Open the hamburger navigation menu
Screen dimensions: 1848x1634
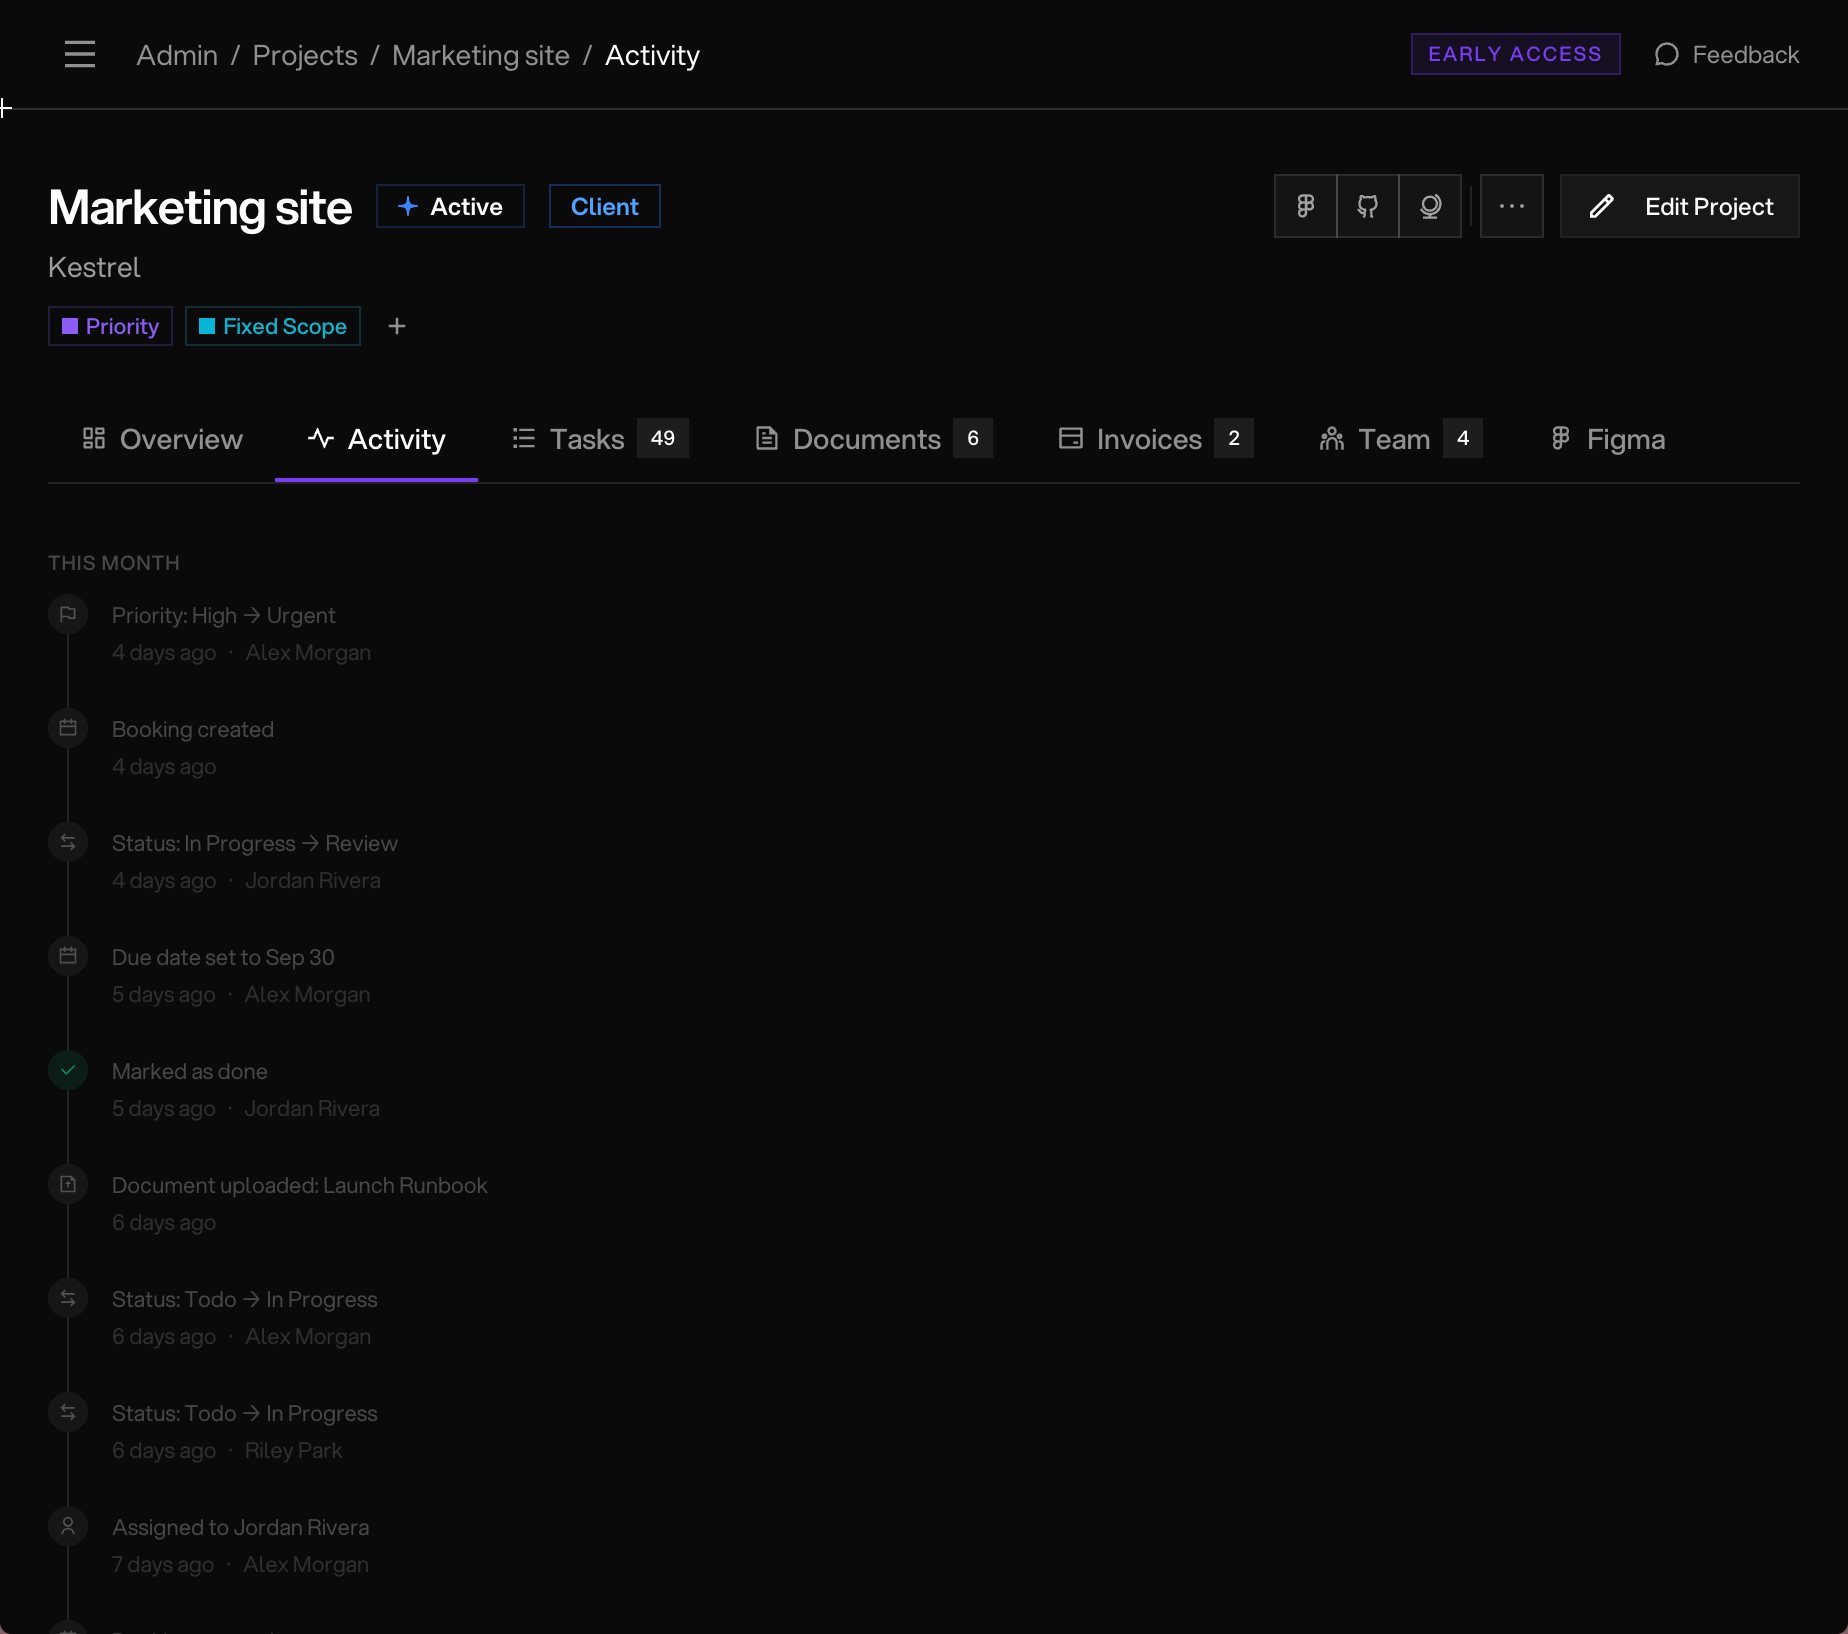80,54
